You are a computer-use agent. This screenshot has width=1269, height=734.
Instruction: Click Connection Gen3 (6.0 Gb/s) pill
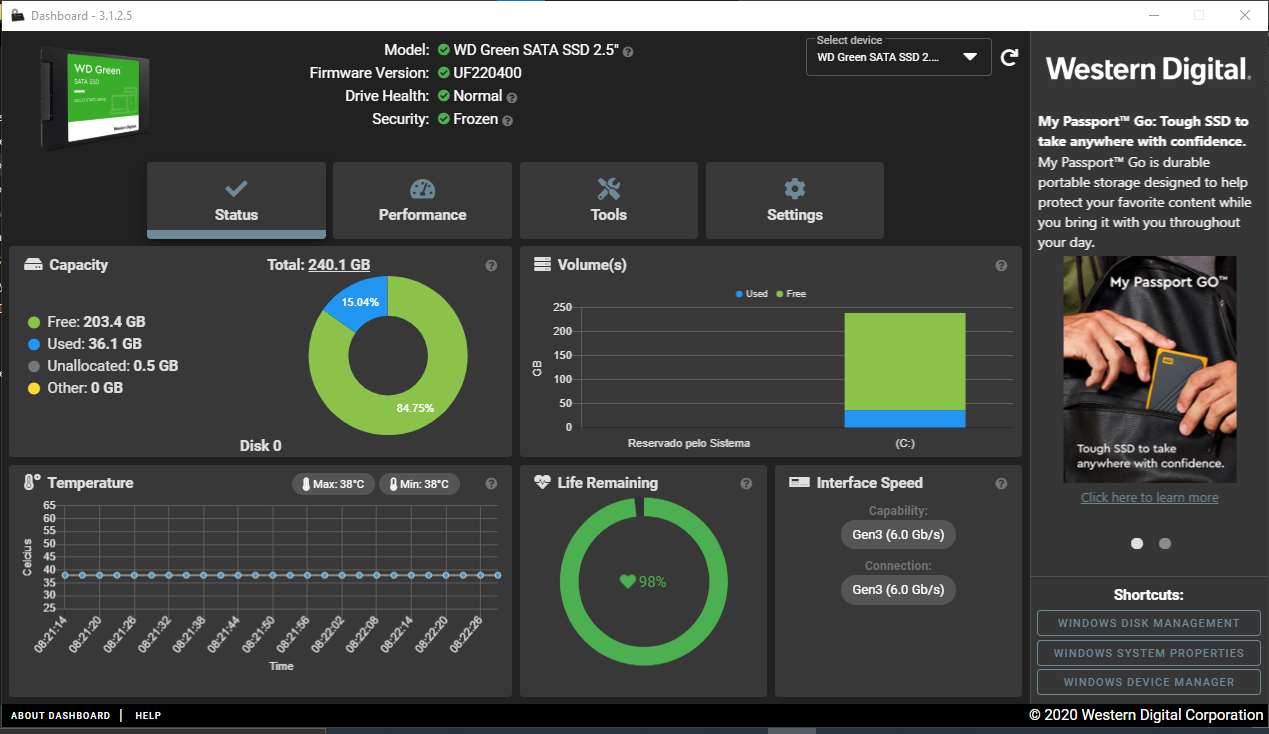[x=898, y=590]
